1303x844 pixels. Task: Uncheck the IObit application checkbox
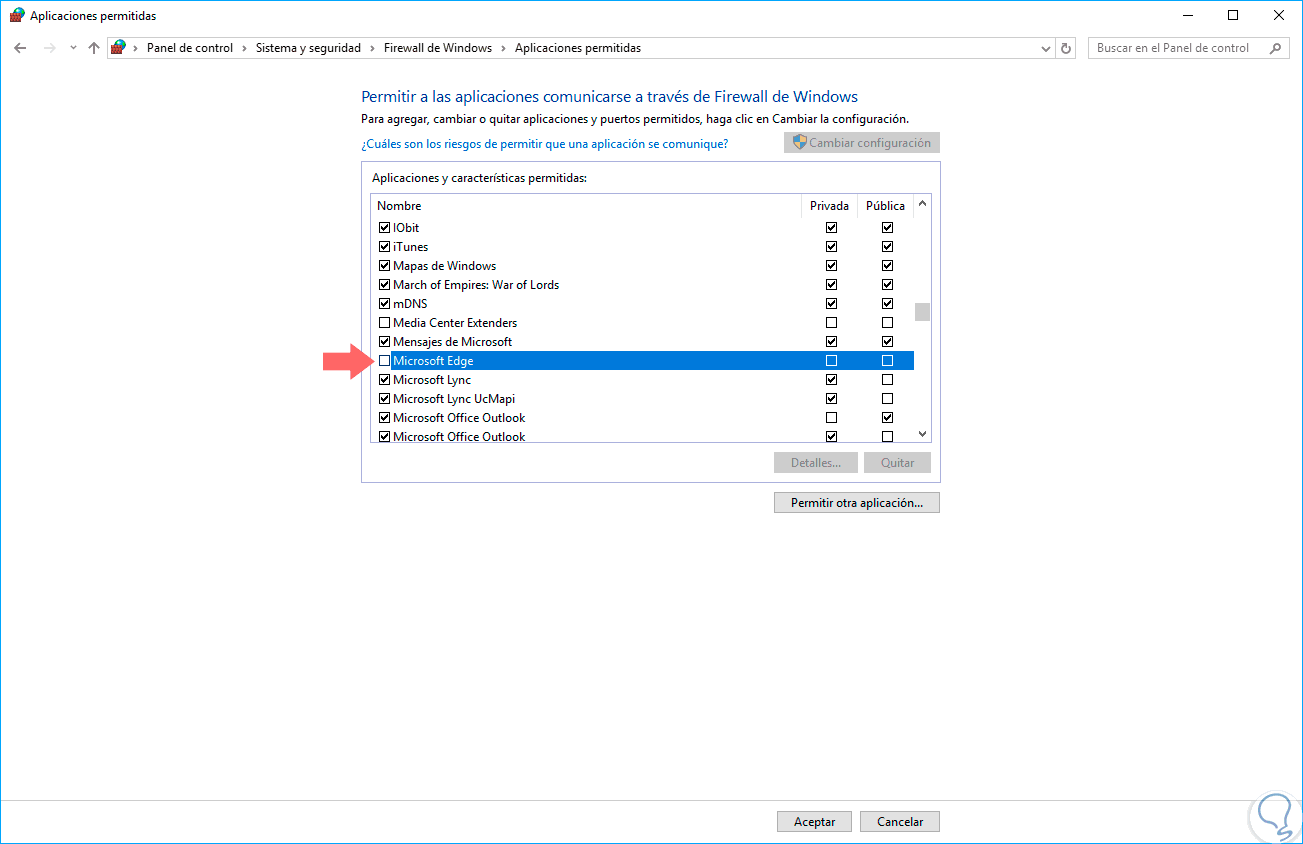click(x=385, y=228)
